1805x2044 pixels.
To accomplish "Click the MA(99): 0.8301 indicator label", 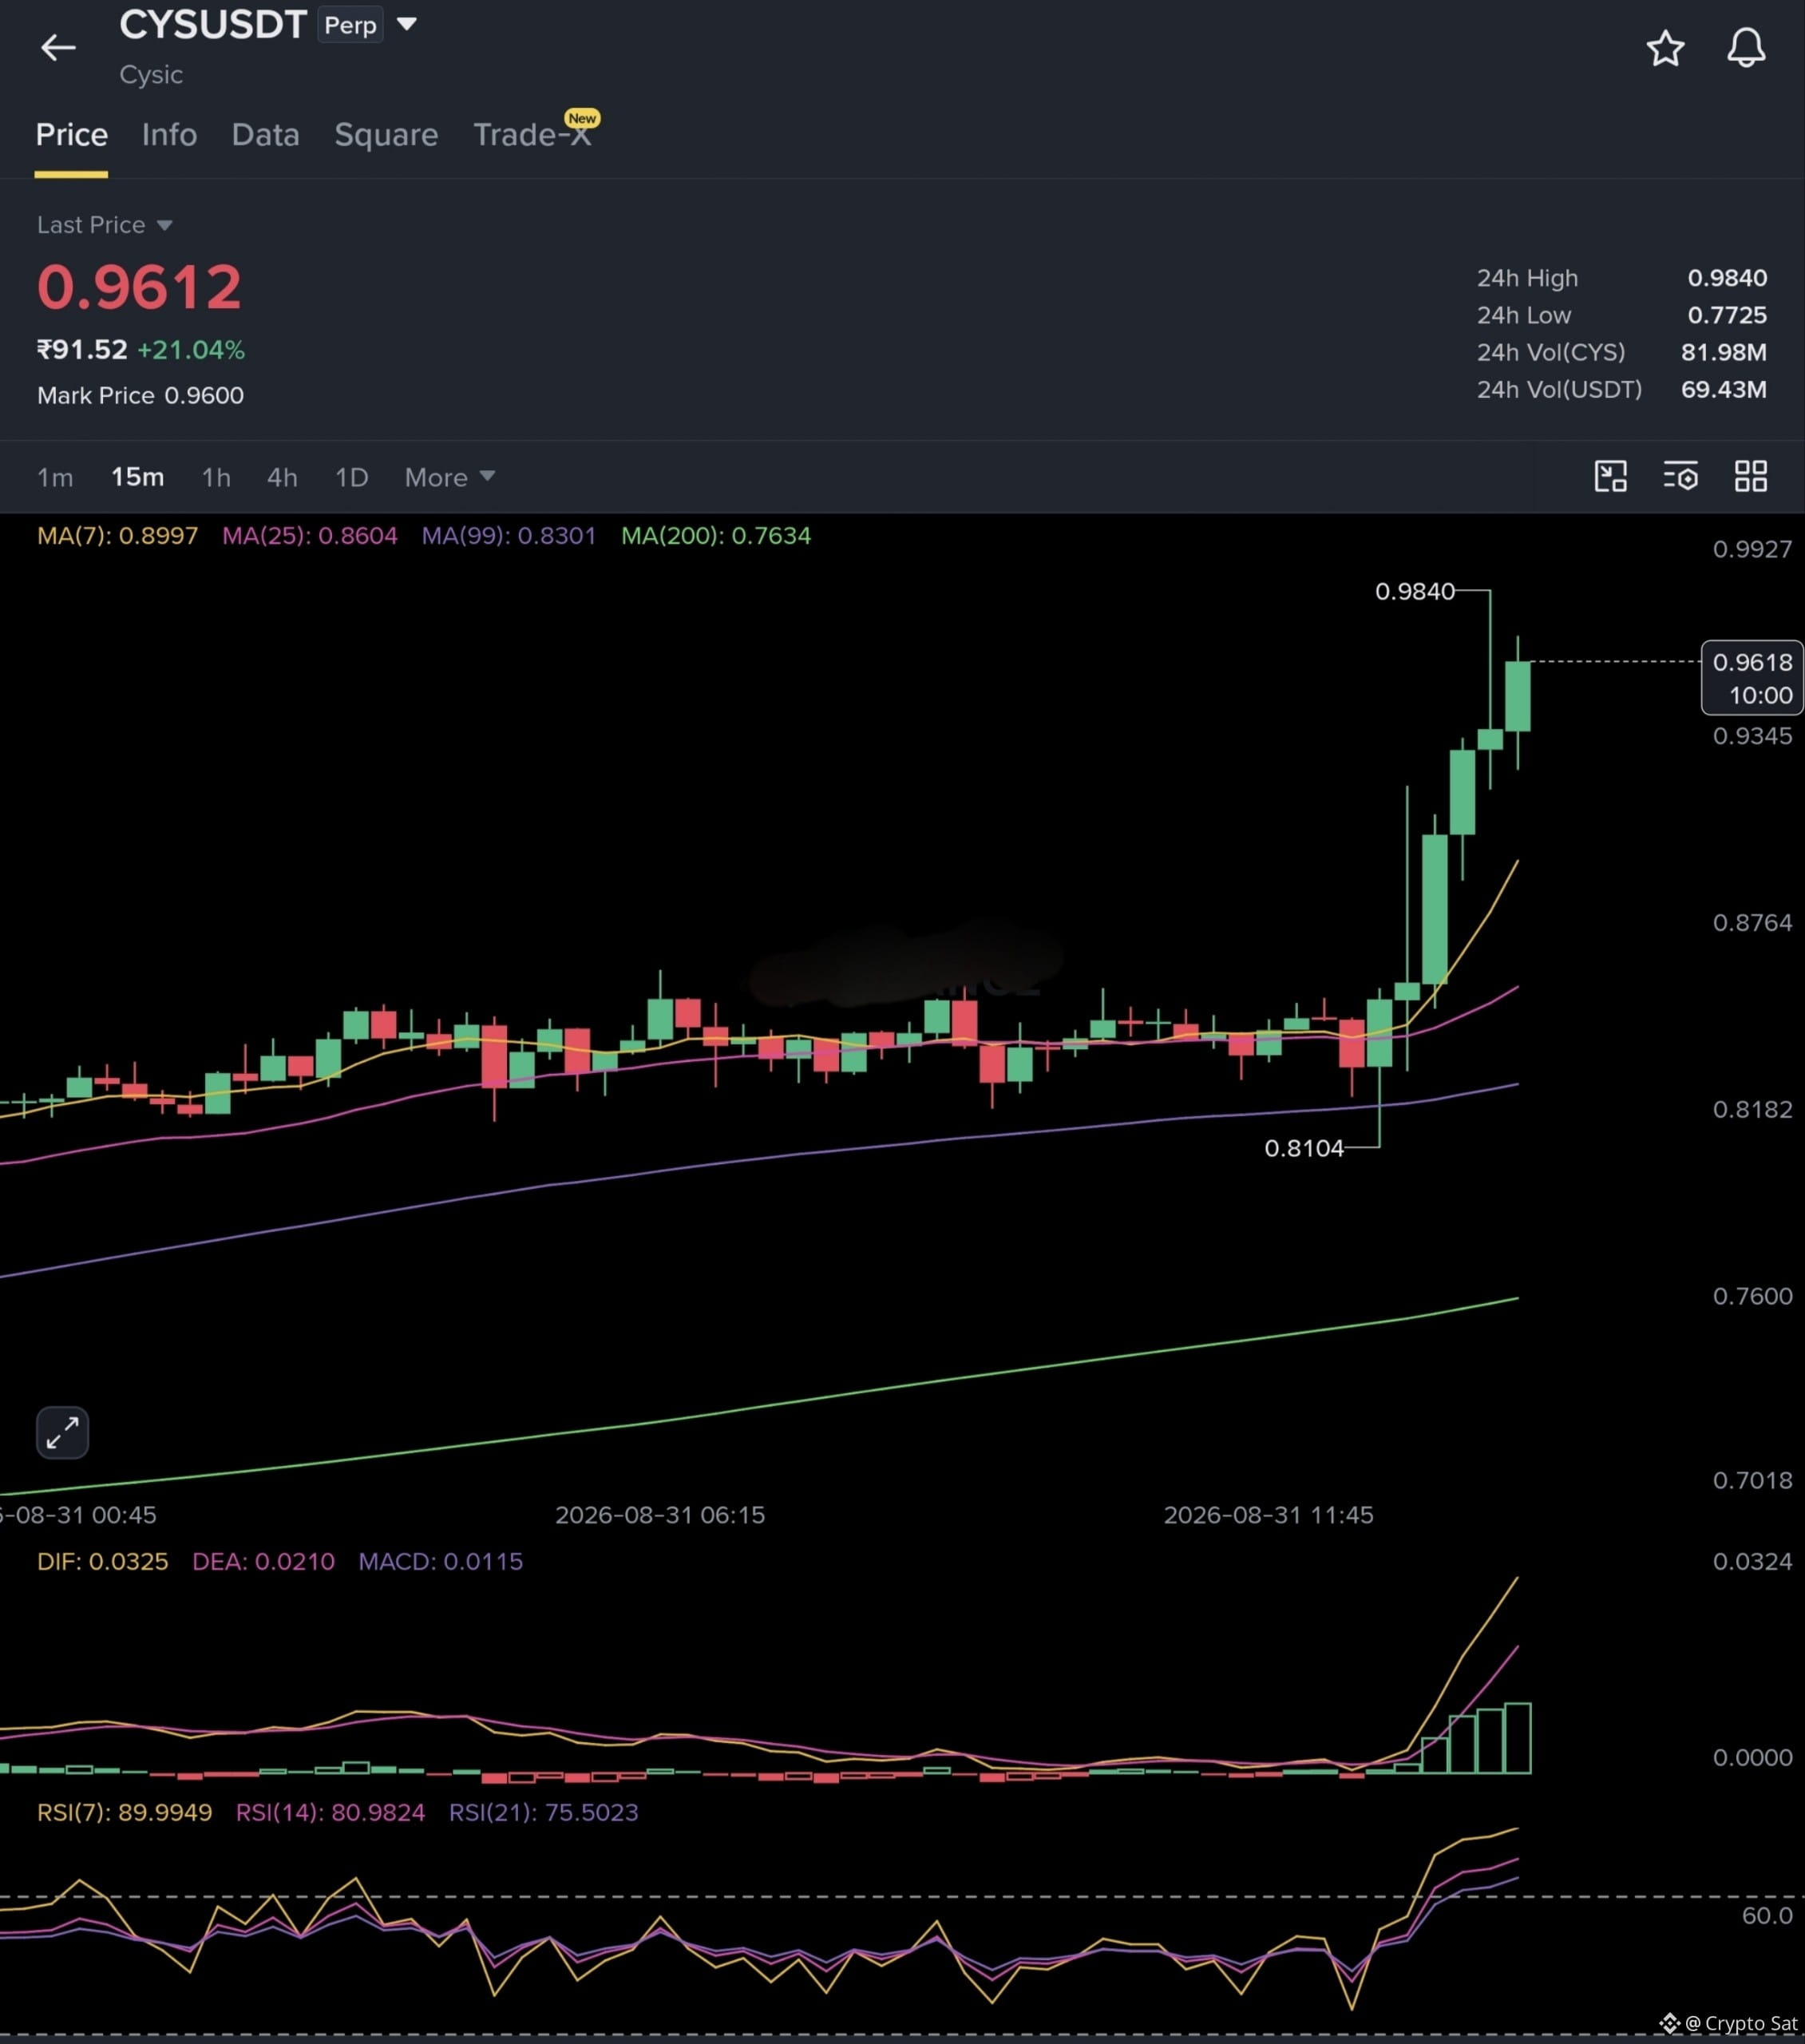I will [508, 536].
